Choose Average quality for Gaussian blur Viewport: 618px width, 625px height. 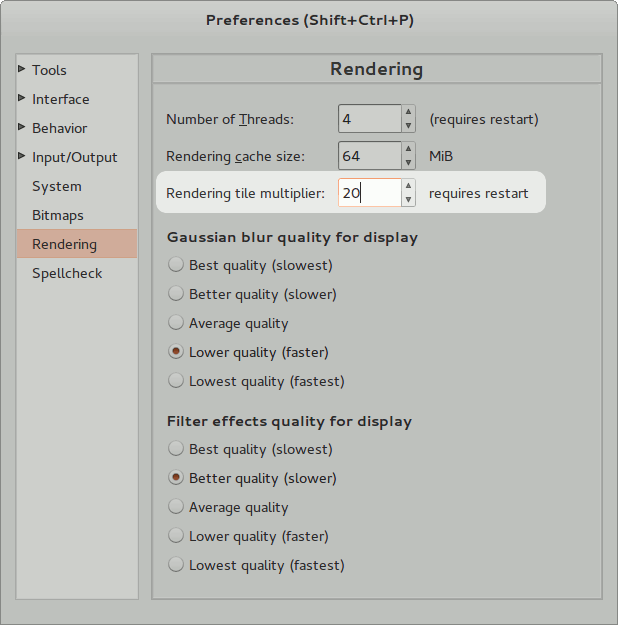(x=176, y=323)
